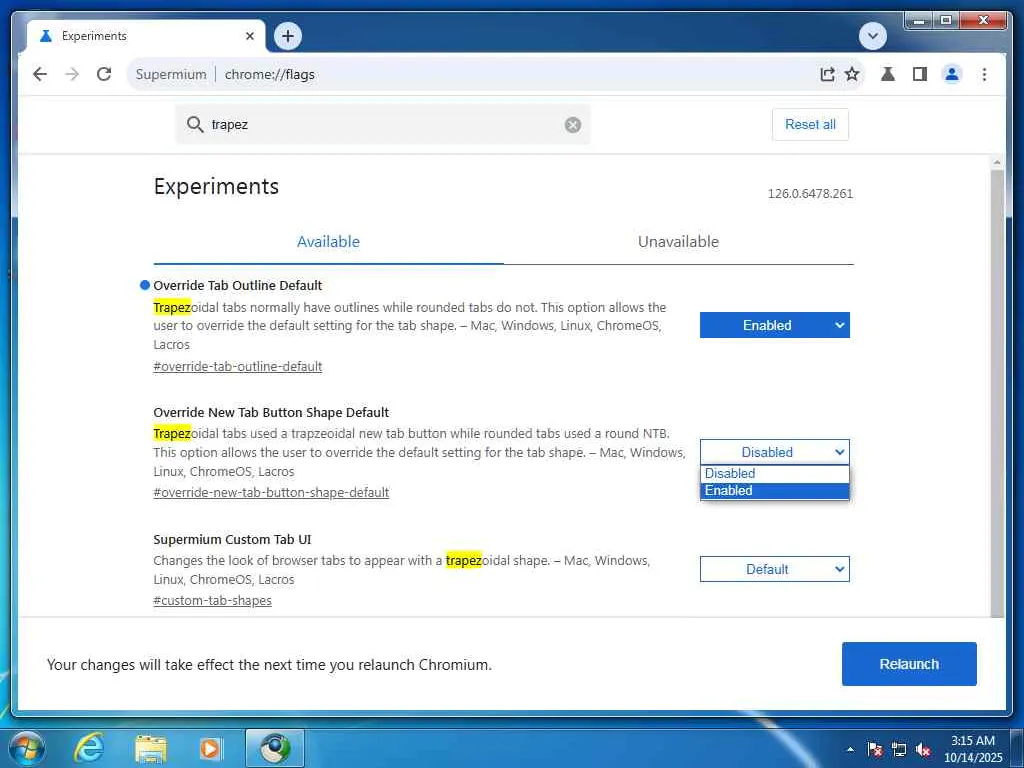Open the three-dot browser menu
Viewport: 1024px width, 768px height.
coord(984,74)
